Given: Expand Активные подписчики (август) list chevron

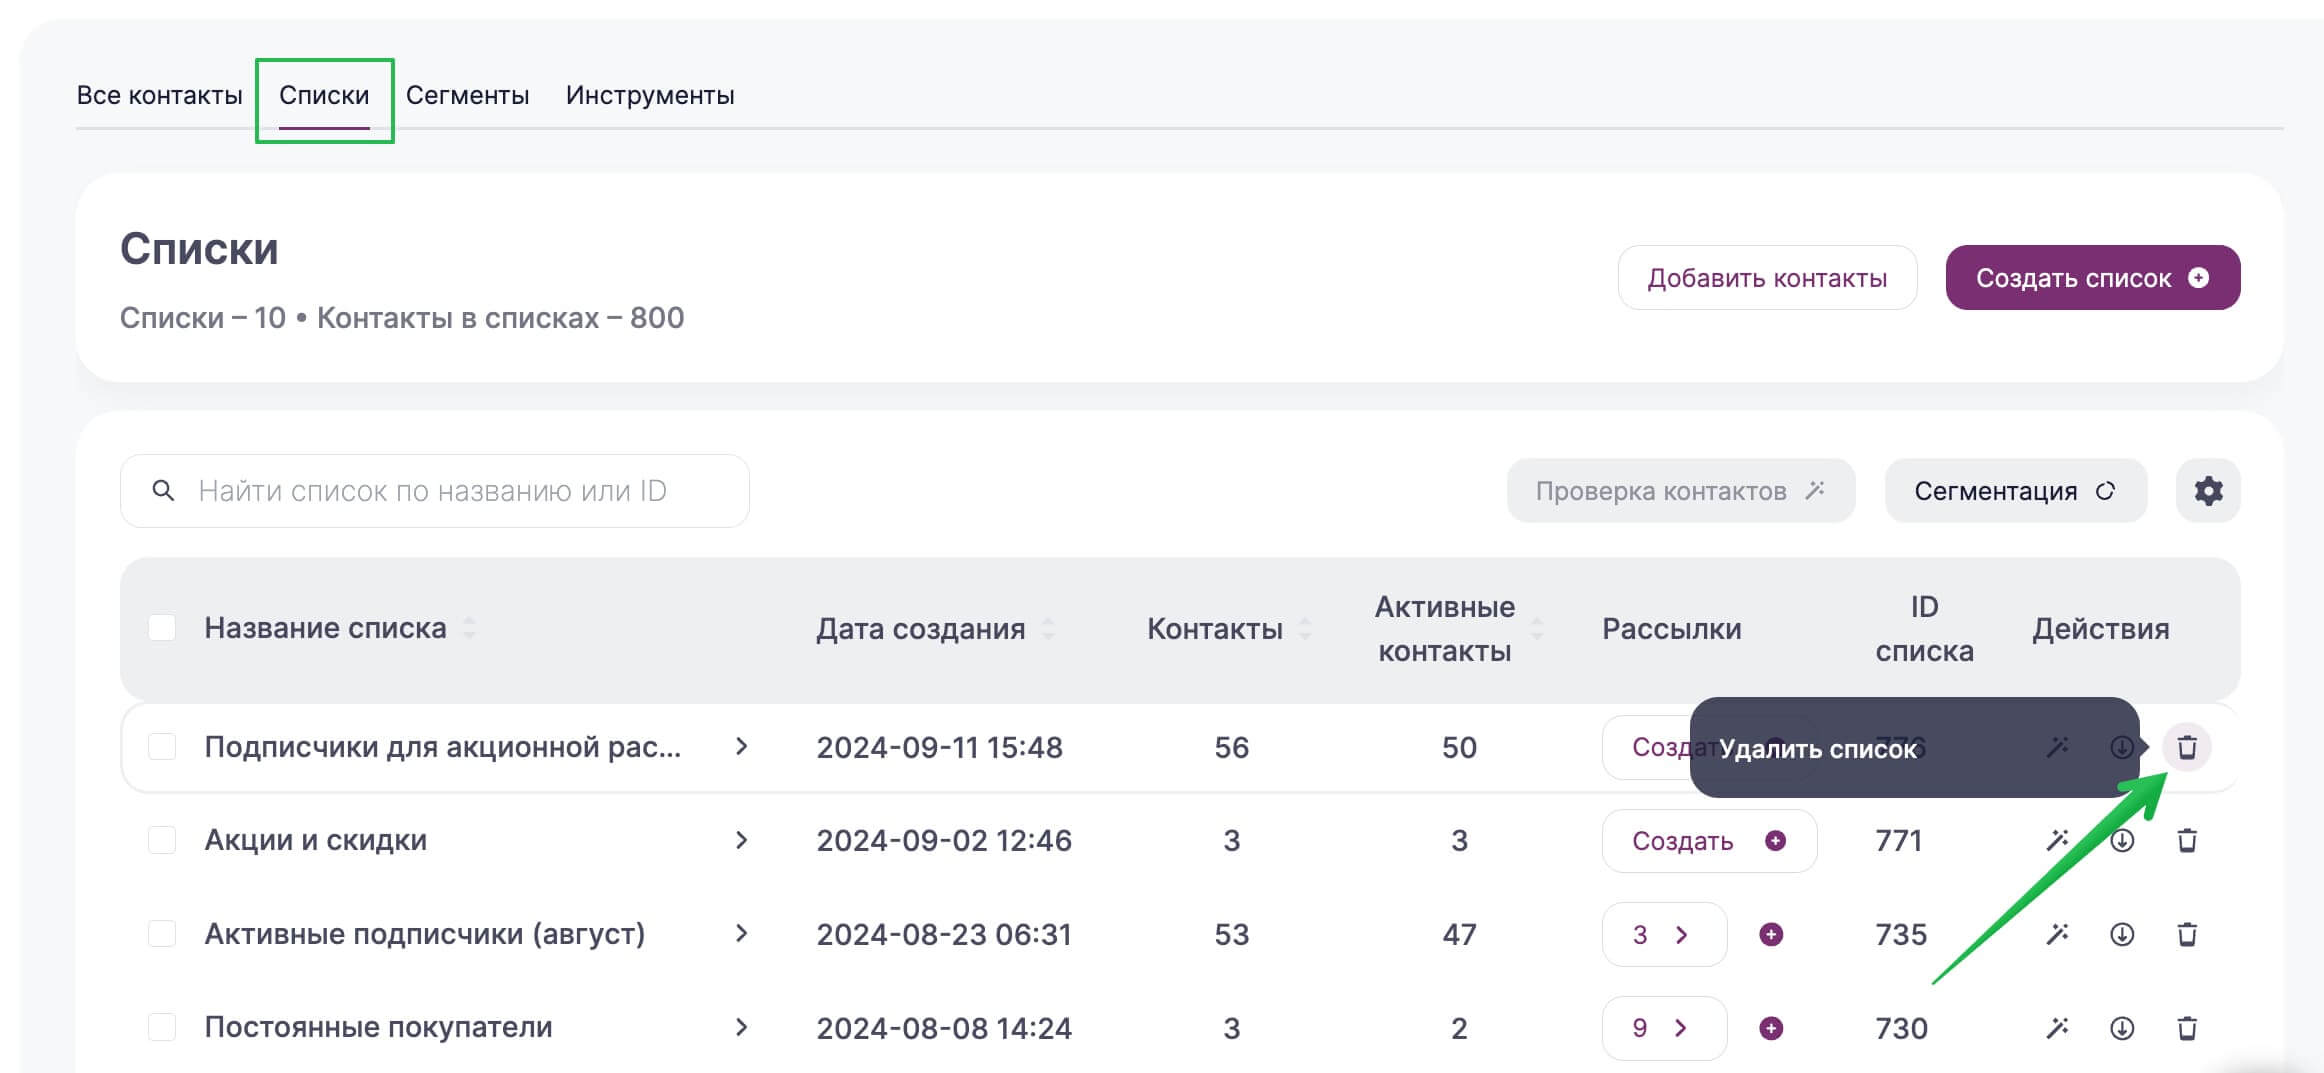Looking at the screenshot, I should pos(741,934).
